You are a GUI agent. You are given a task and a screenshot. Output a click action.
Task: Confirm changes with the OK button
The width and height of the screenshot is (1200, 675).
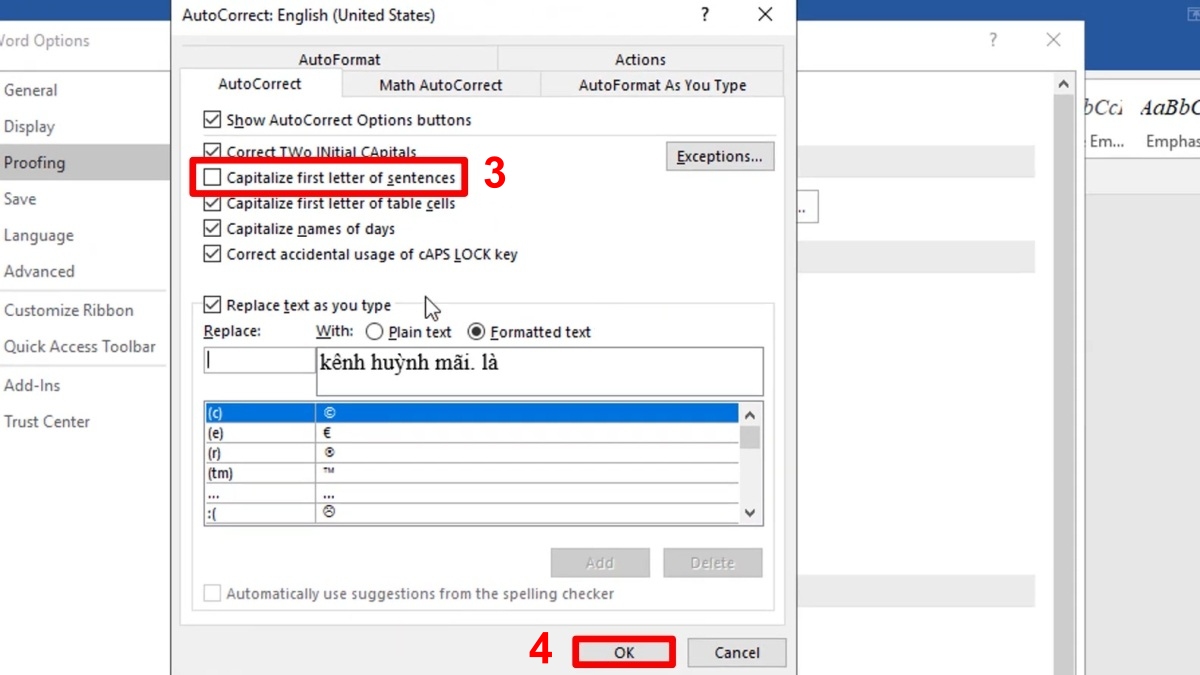623,651
